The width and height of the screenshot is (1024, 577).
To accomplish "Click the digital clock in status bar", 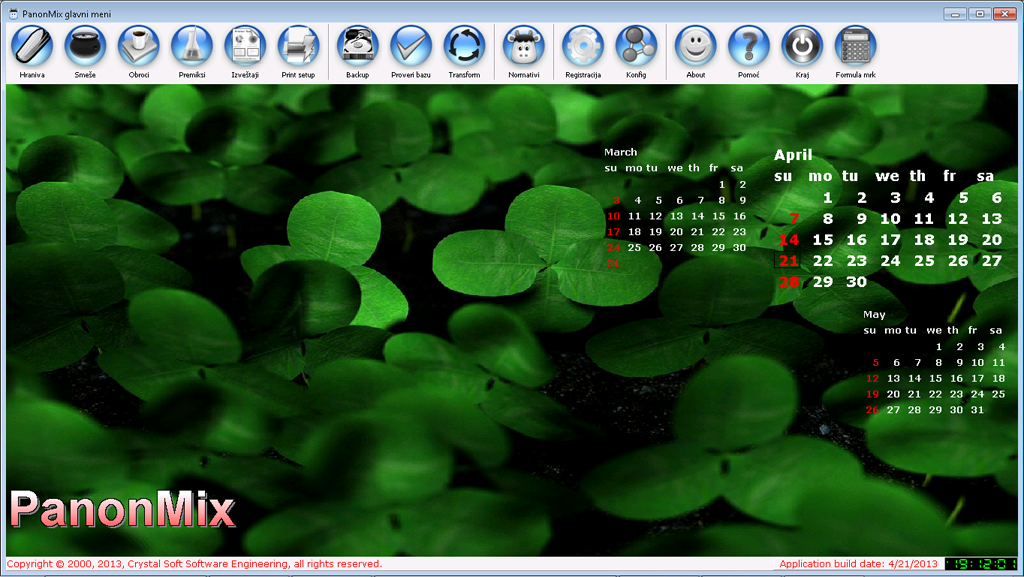I will (x=981, y=563).
